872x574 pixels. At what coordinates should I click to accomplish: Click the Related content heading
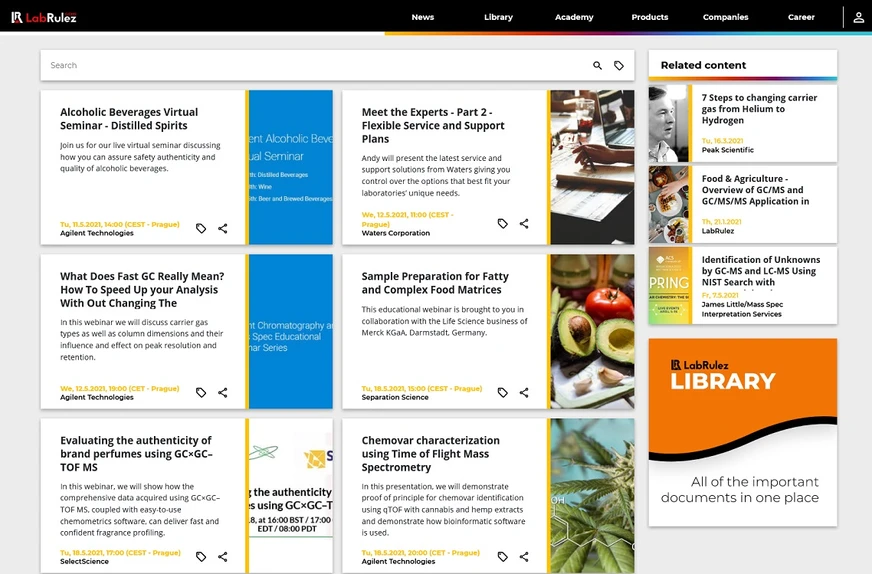[703, 65]
